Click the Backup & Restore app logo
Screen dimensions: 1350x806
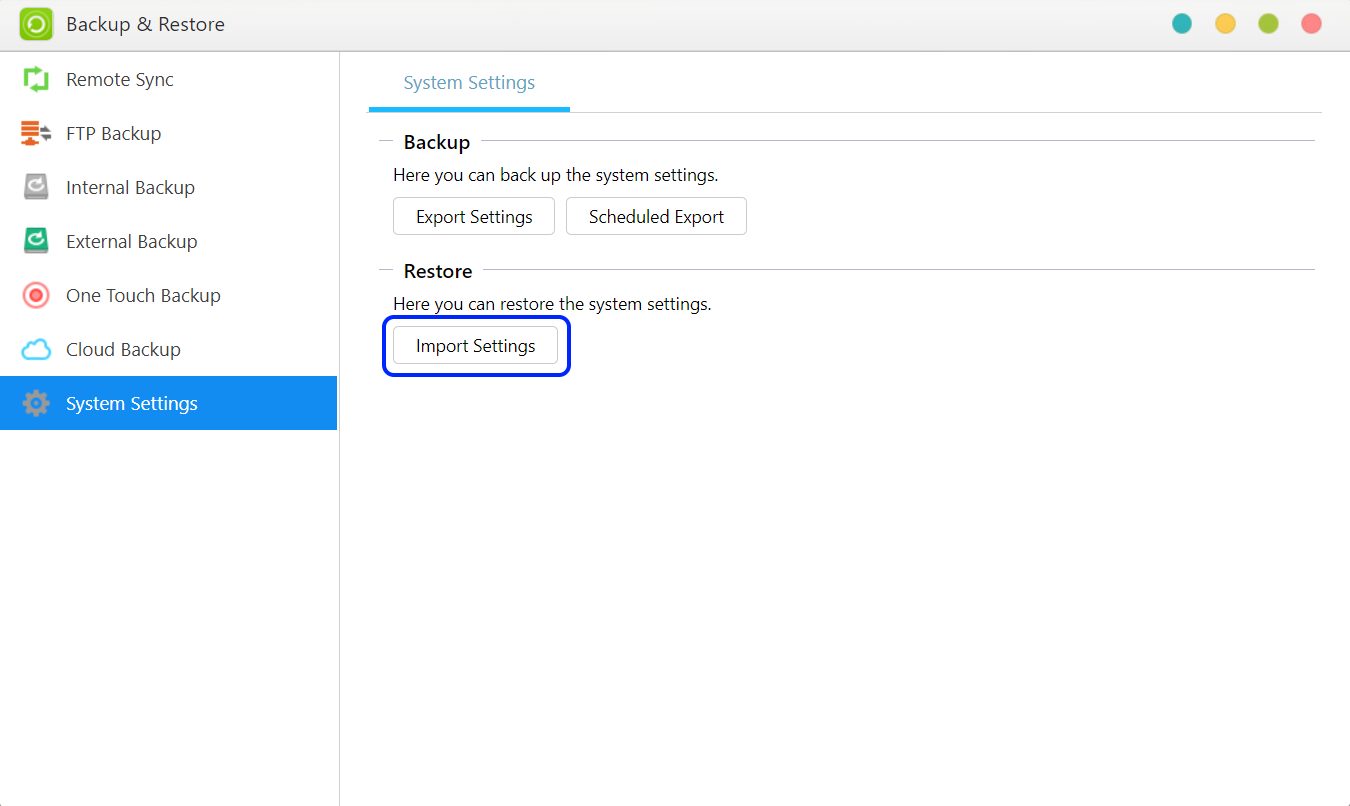pos(36,24)
